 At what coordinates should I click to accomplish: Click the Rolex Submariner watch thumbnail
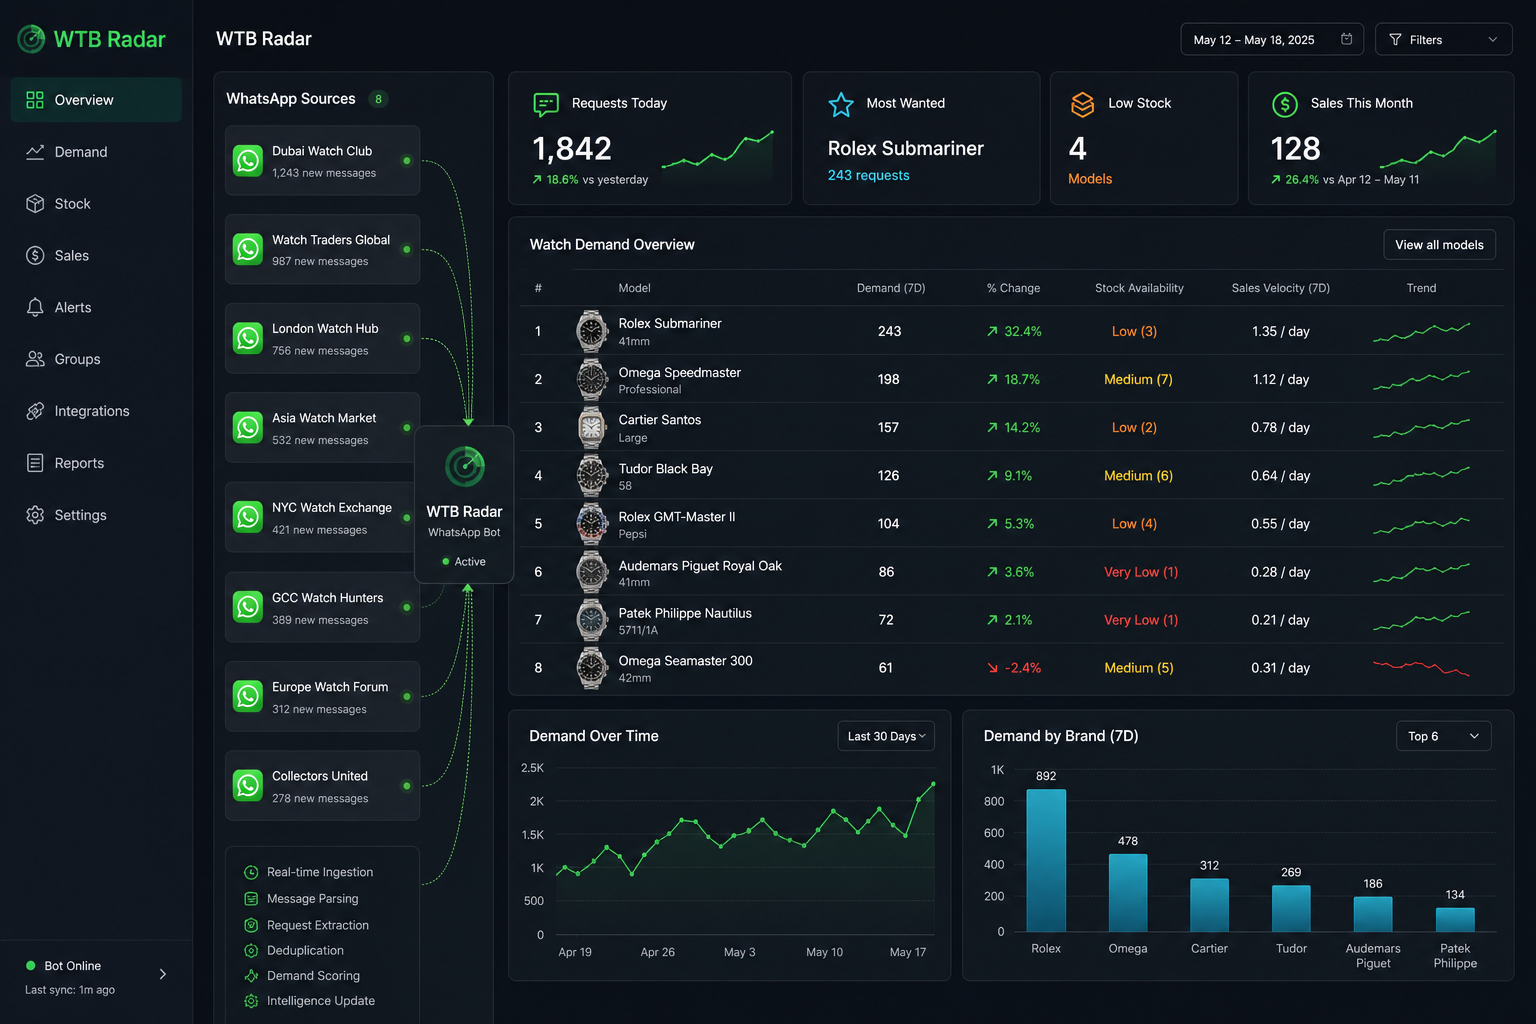point(592,331)
